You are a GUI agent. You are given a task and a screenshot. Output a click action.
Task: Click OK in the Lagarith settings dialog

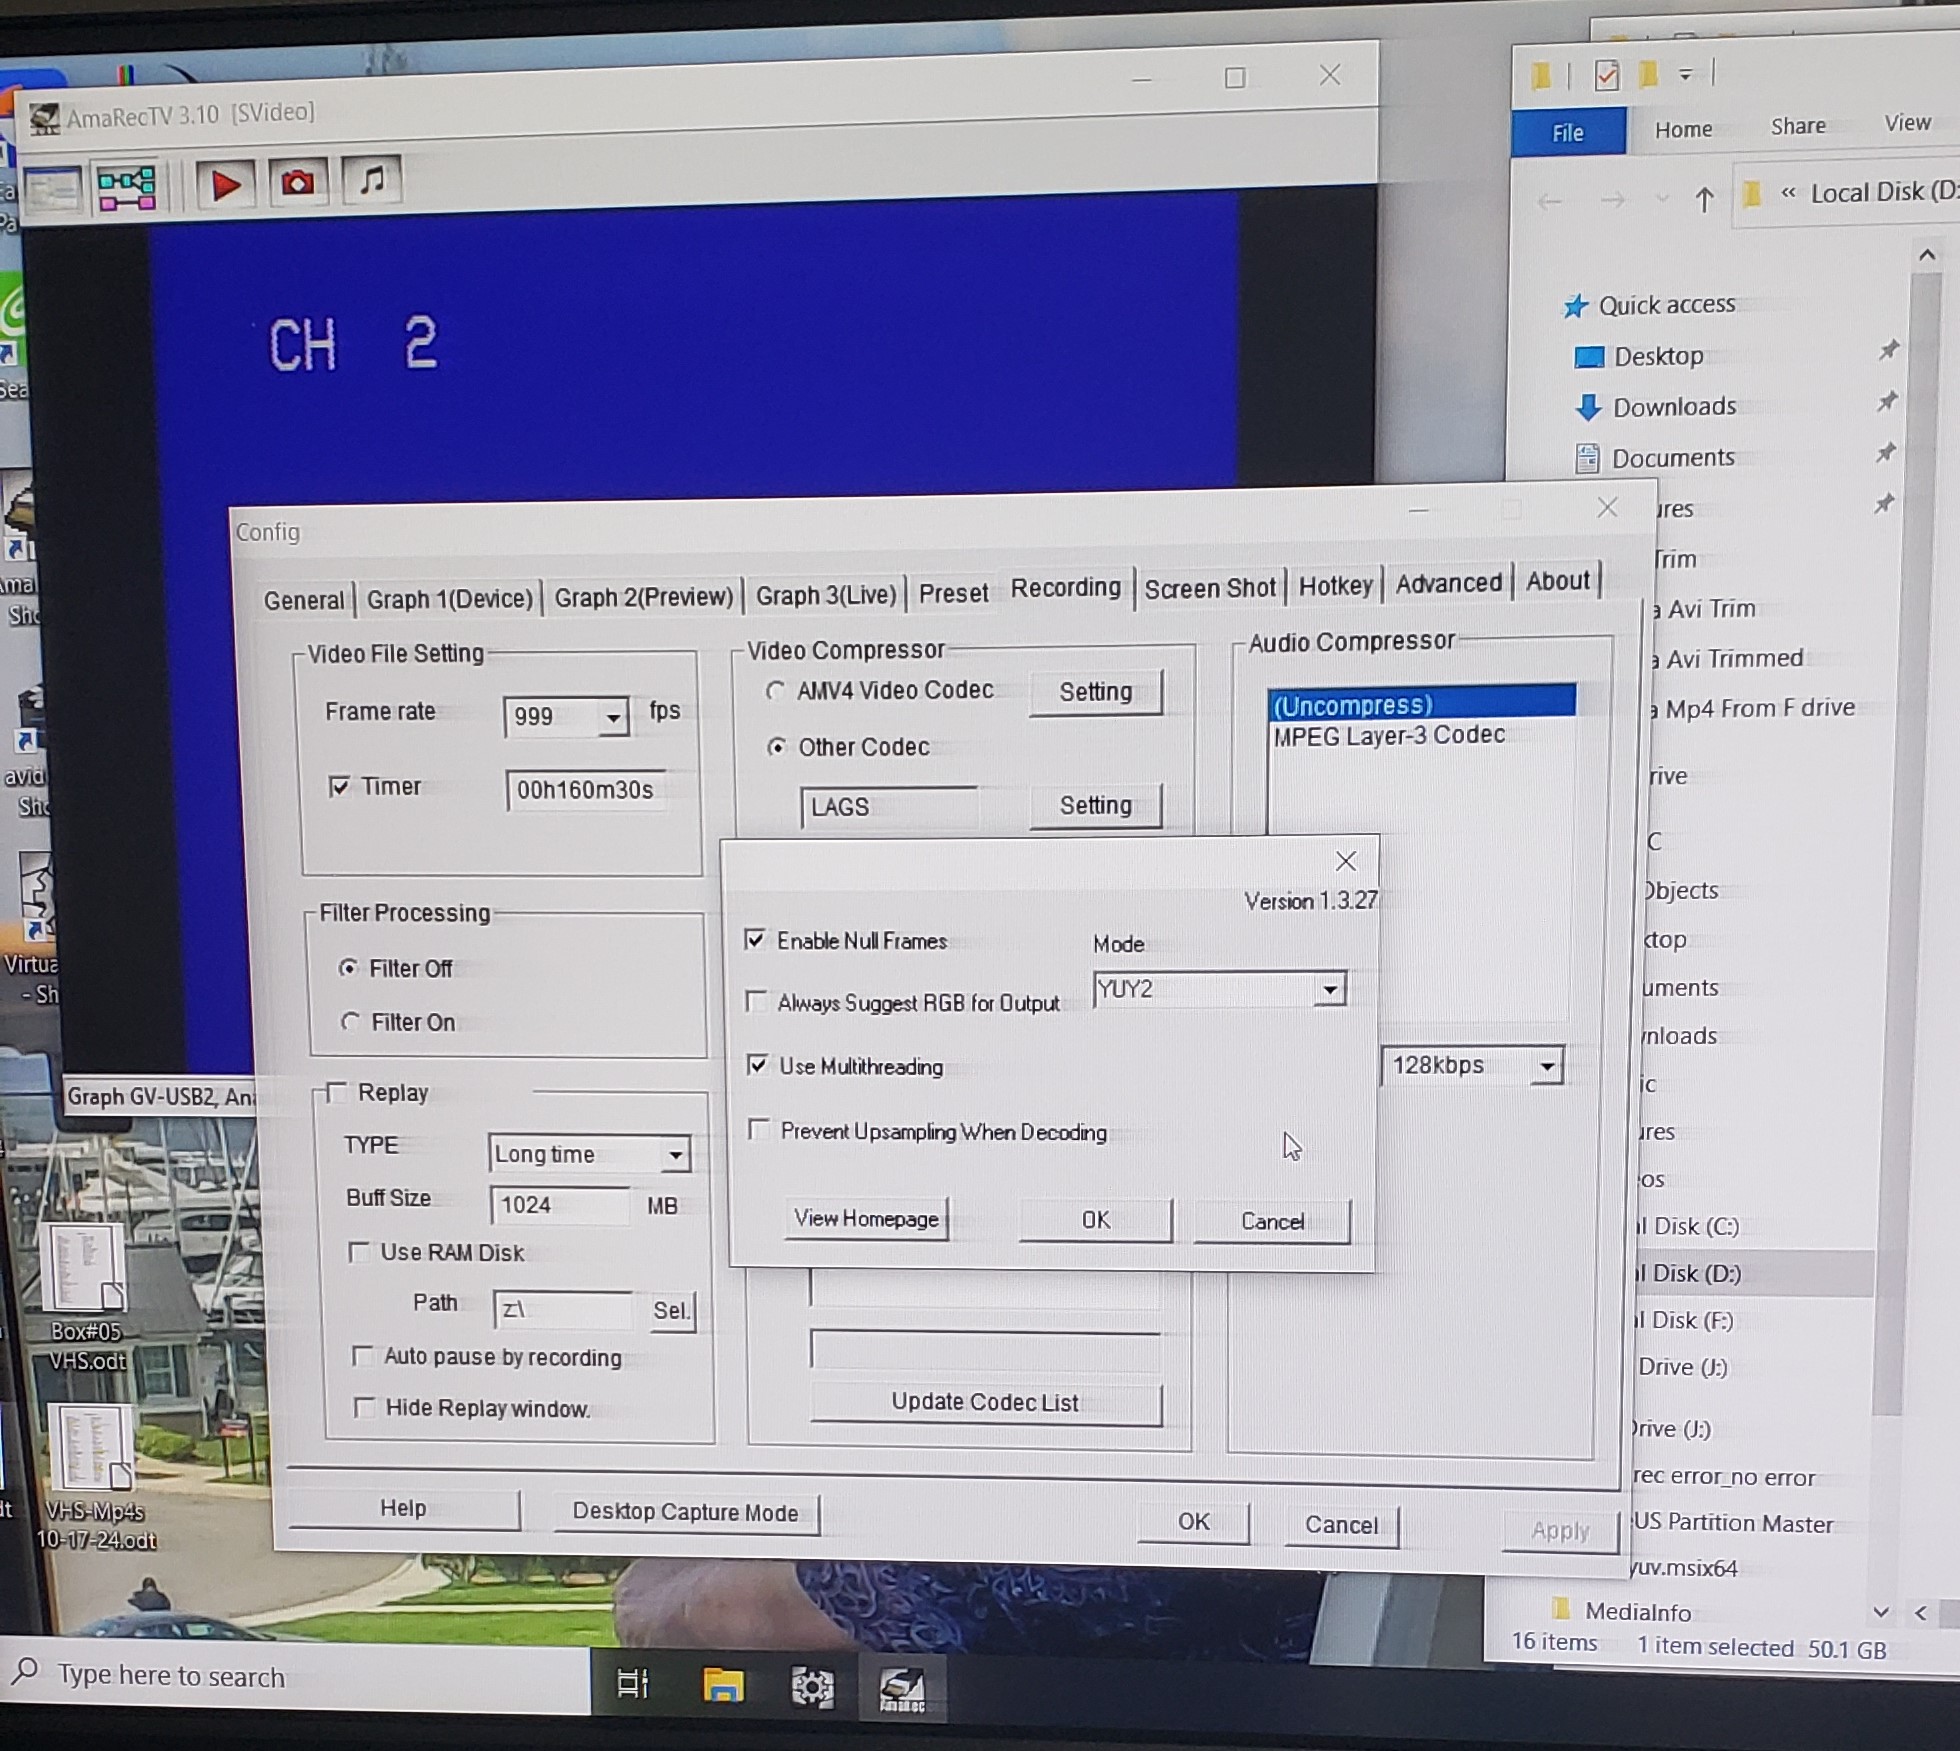point(1096,1220)
